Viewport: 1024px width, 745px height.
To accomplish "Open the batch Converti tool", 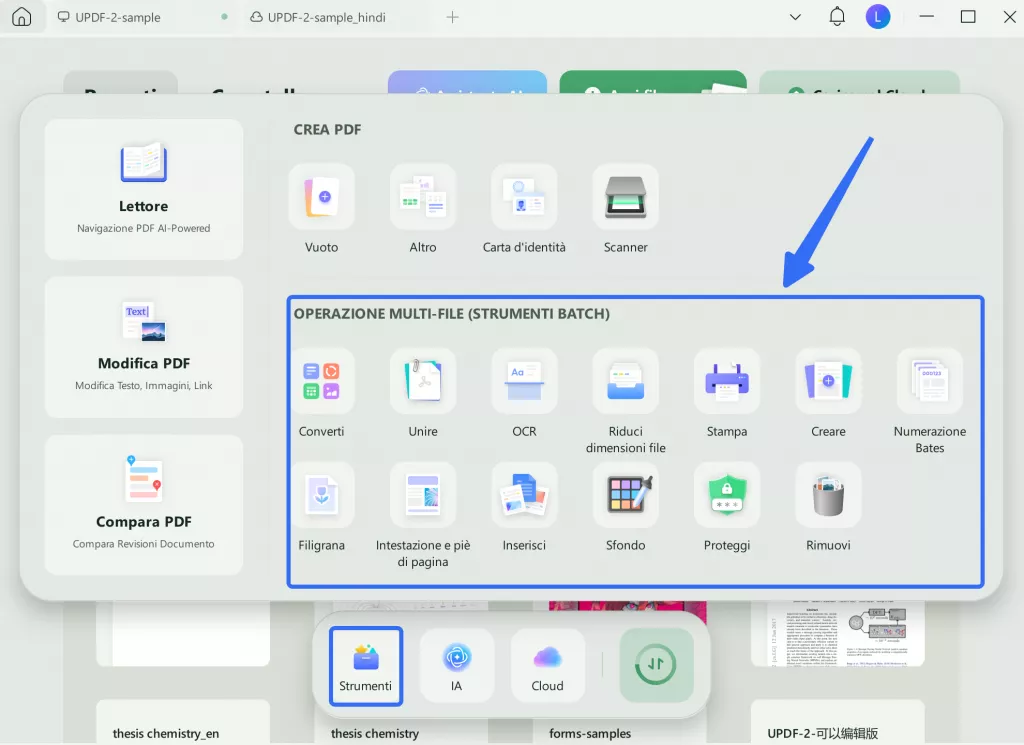I will point(321,394).
